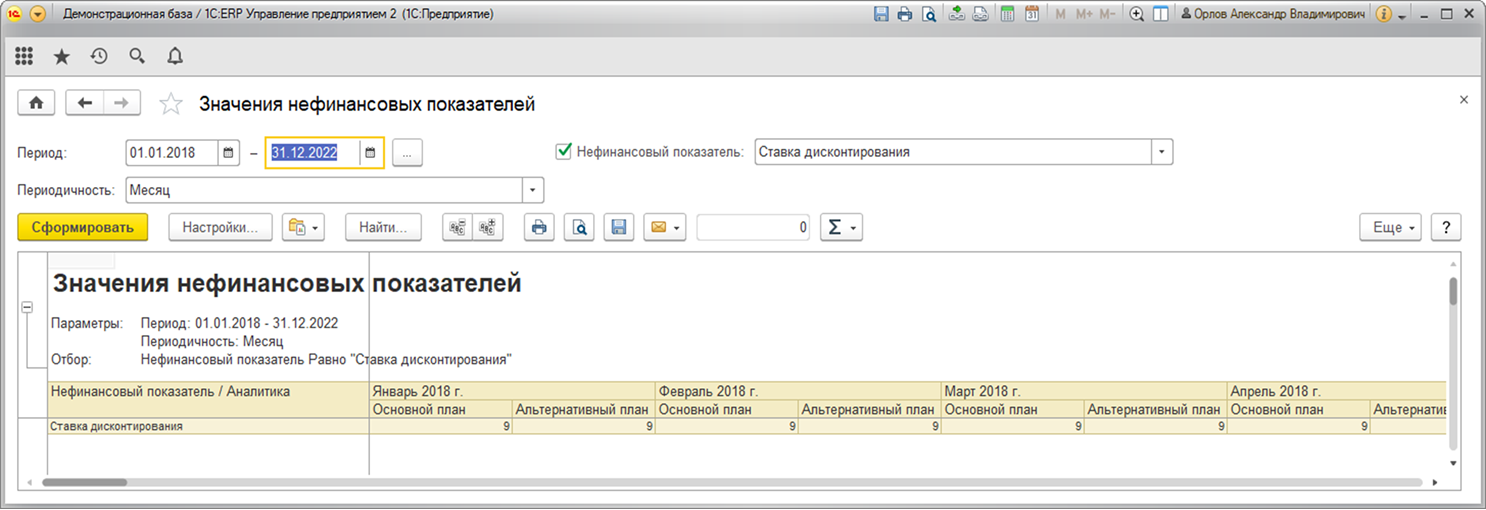Viewport: 1486px width, 510px height.
Task: Open the sum Σ dropdown
Action: coord(841,228)
